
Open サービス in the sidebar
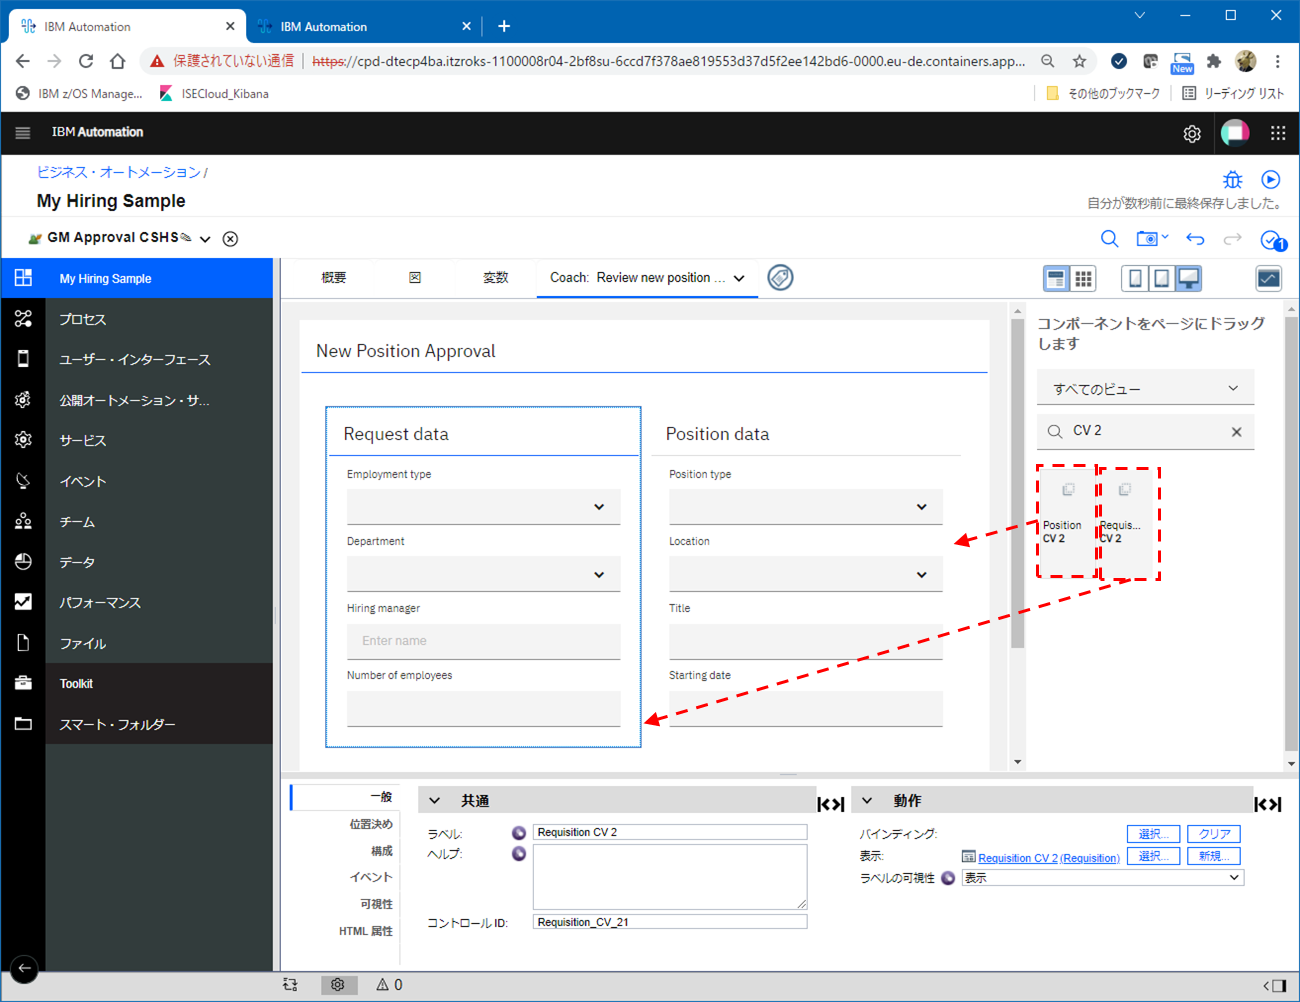(x=82, y=441)
